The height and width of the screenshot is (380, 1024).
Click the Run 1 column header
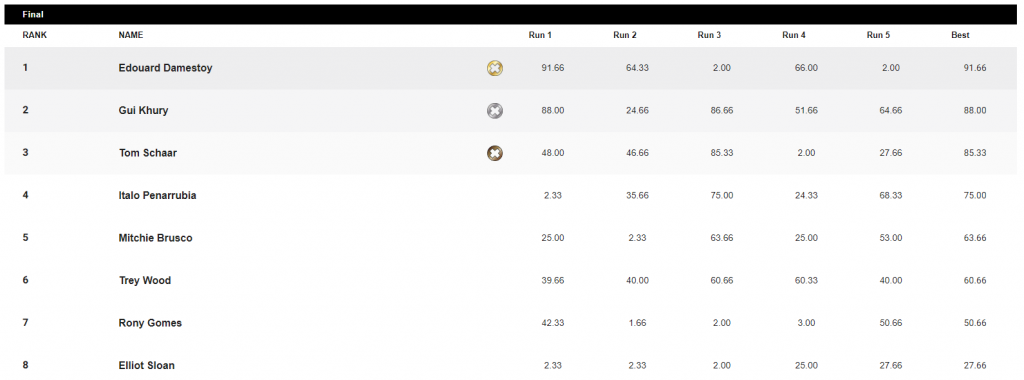click(x=540, y=35)
